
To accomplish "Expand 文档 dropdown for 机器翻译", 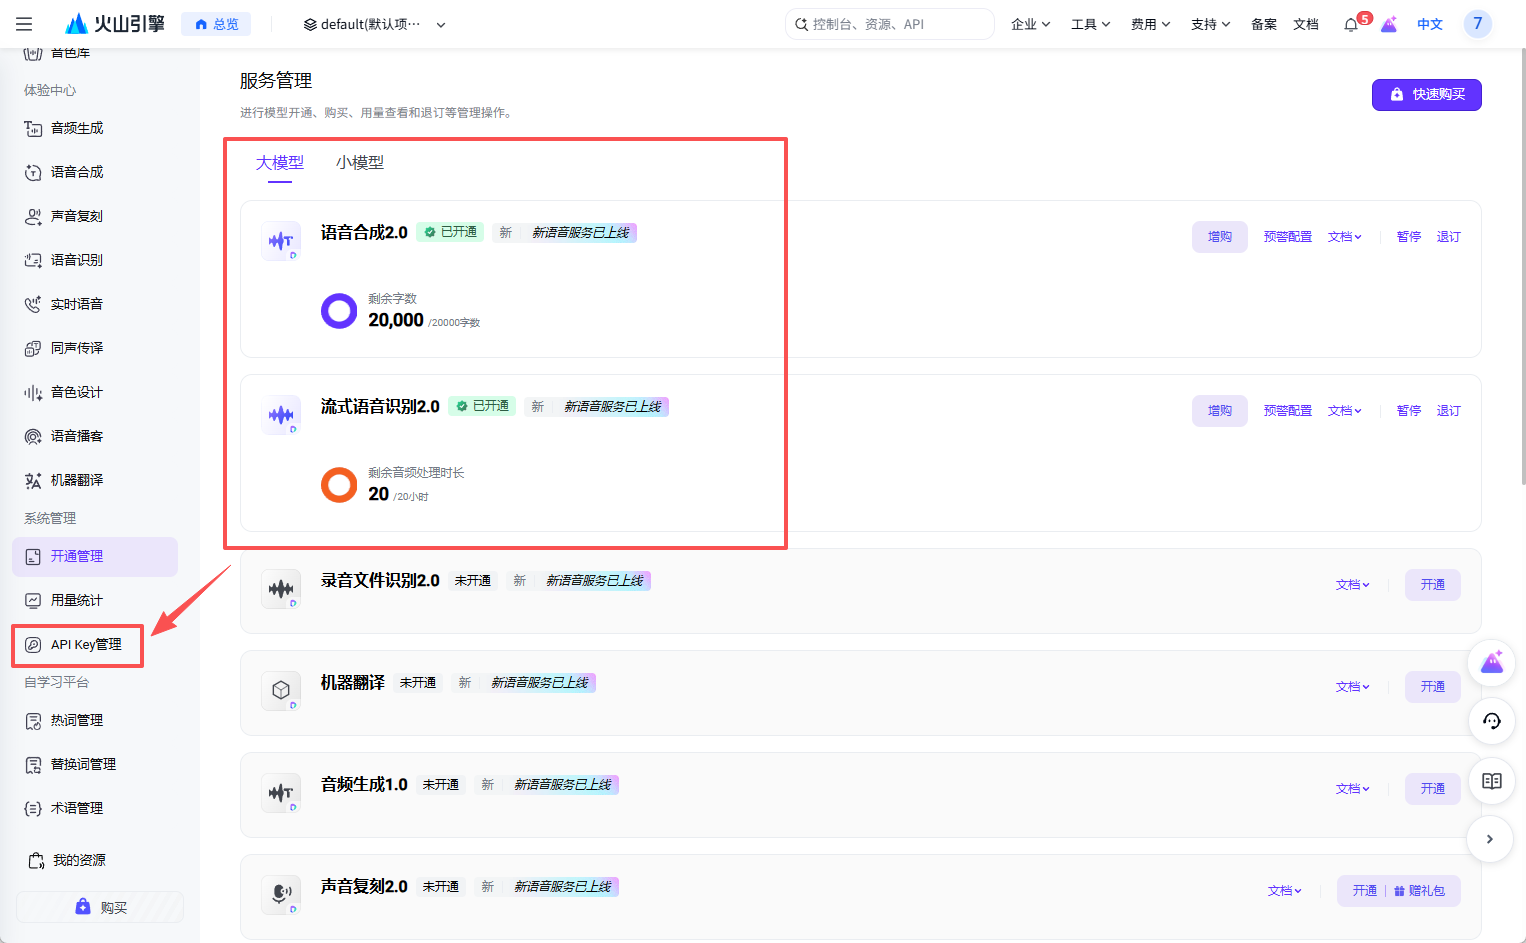I will 1353,687.
